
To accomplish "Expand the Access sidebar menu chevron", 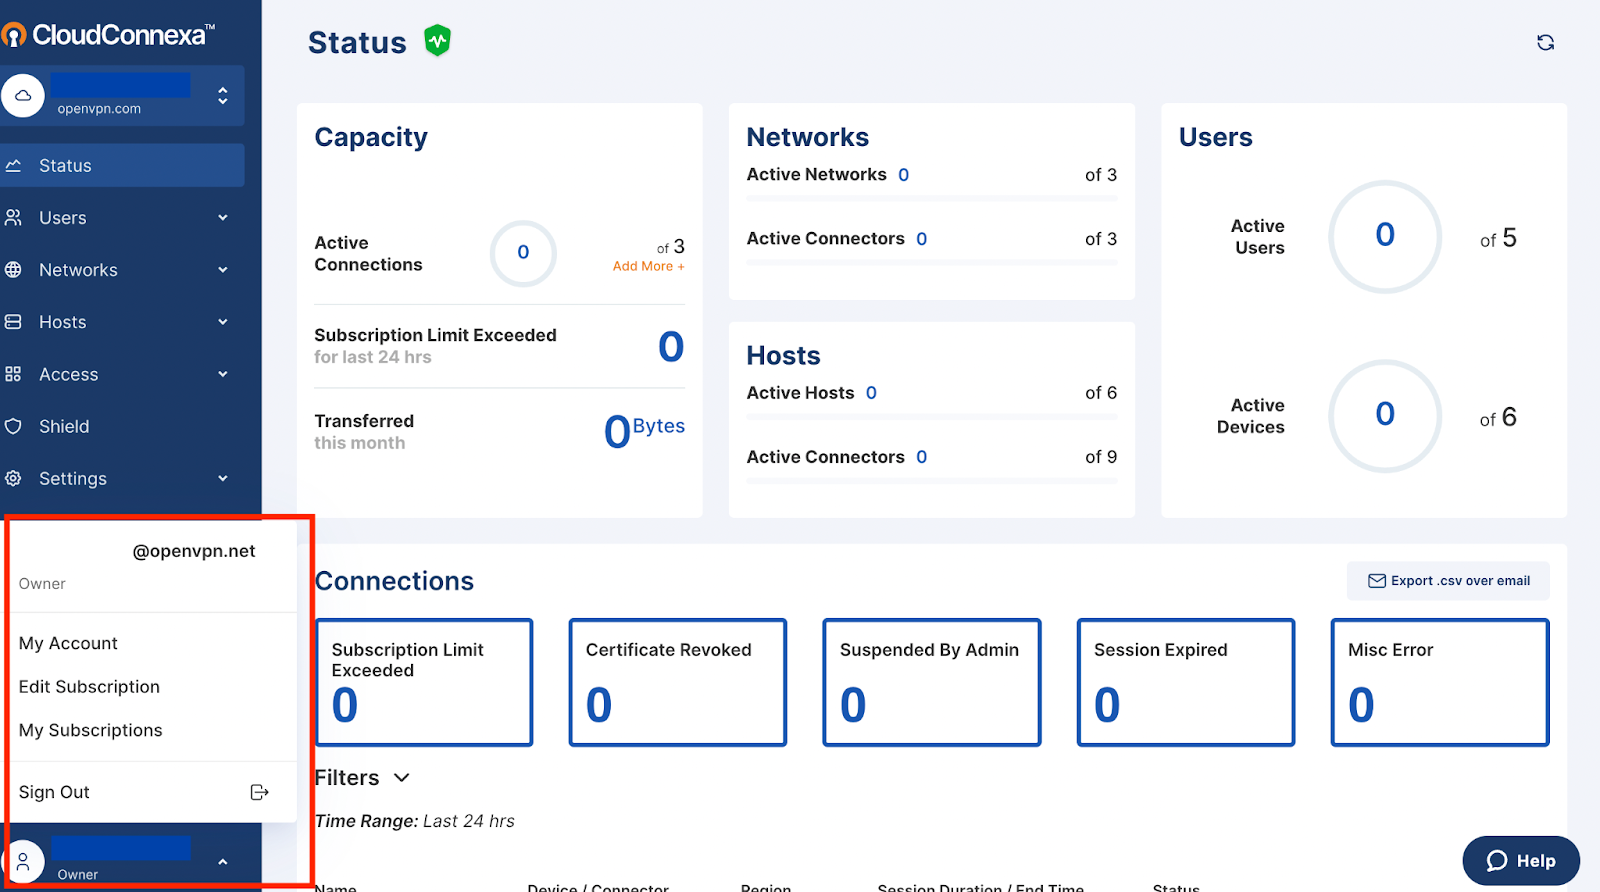I will point(223,374).
